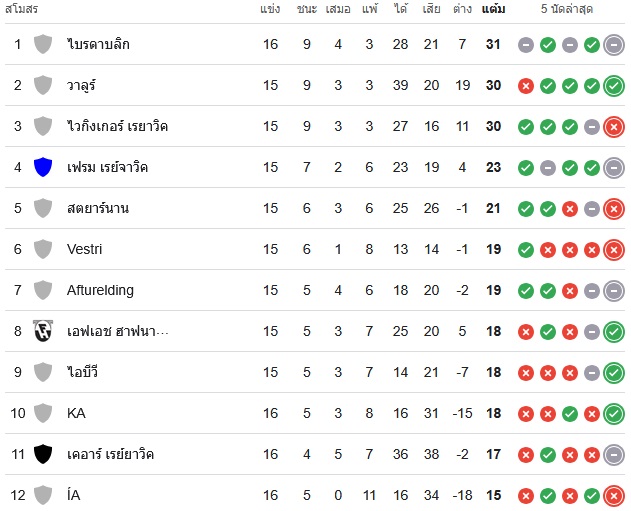Viewport: 631px width, 511px height.
Task: Click the ชนะ wins column header
Action: (x=307, y=9)
